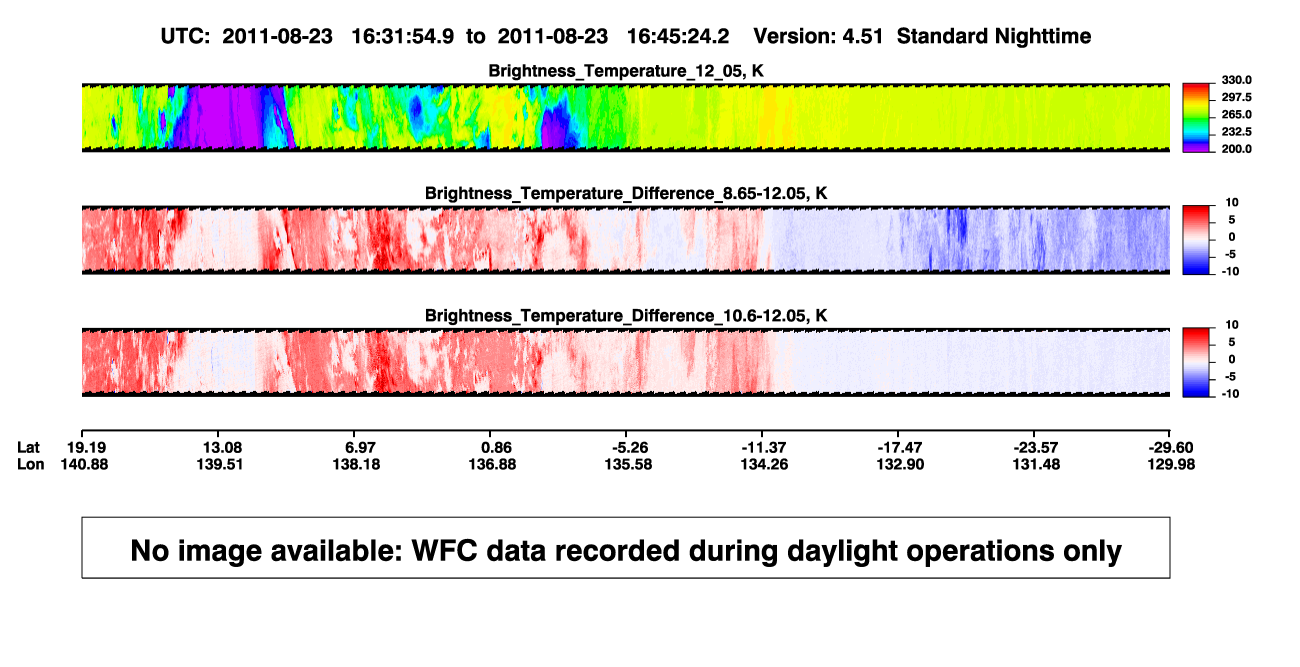This screenshot has height=667, width=1300.
Task: Click the Lon axis label
Action: 30,464
